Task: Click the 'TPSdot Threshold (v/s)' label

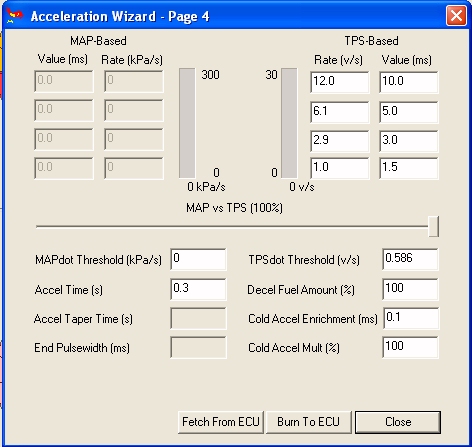Action: (x=304, y=260)
